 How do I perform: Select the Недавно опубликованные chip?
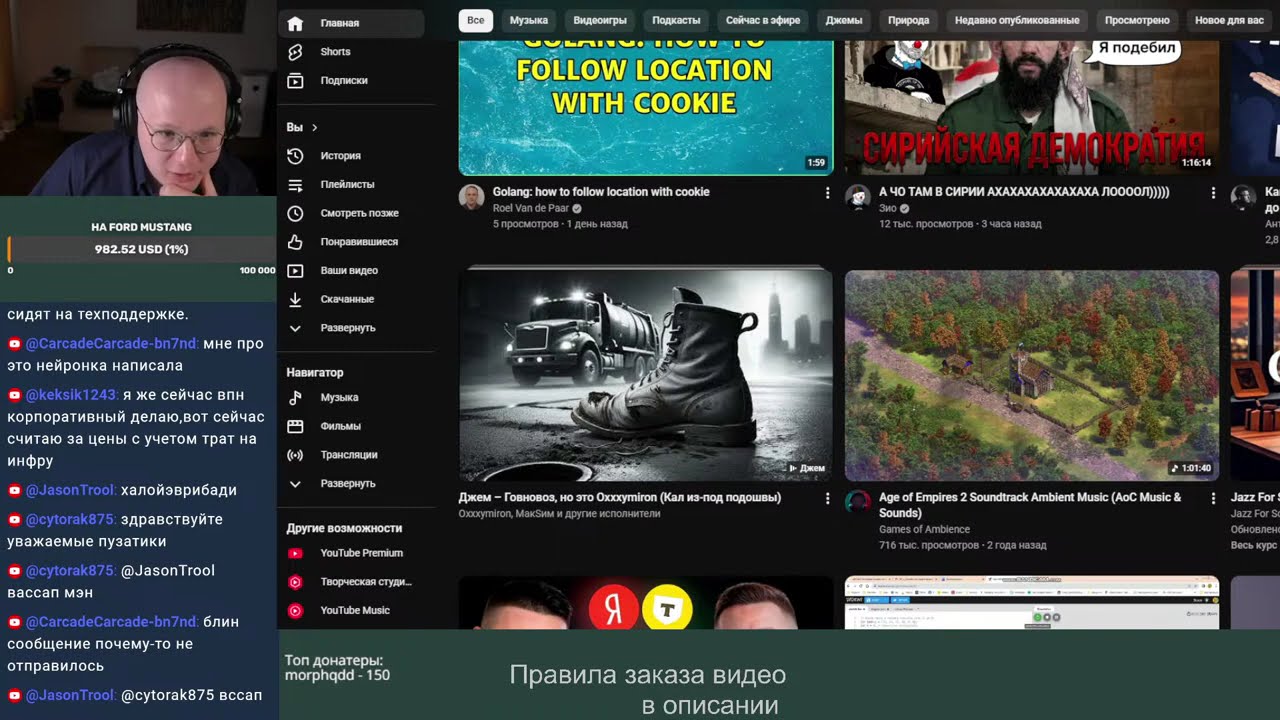[x=1017, y=20]
